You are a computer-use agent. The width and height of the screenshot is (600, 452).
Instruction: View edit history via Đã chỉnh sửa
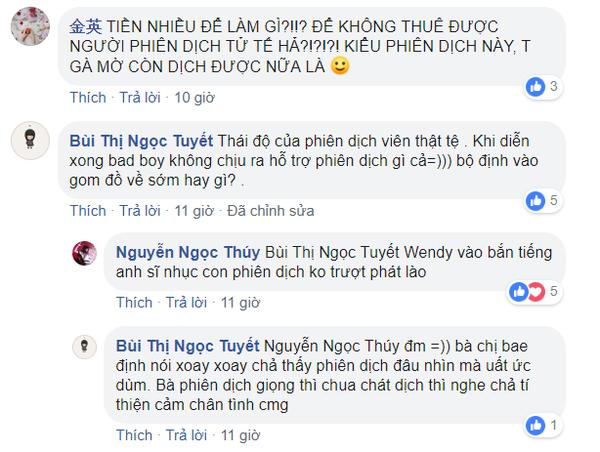(271, 211)
